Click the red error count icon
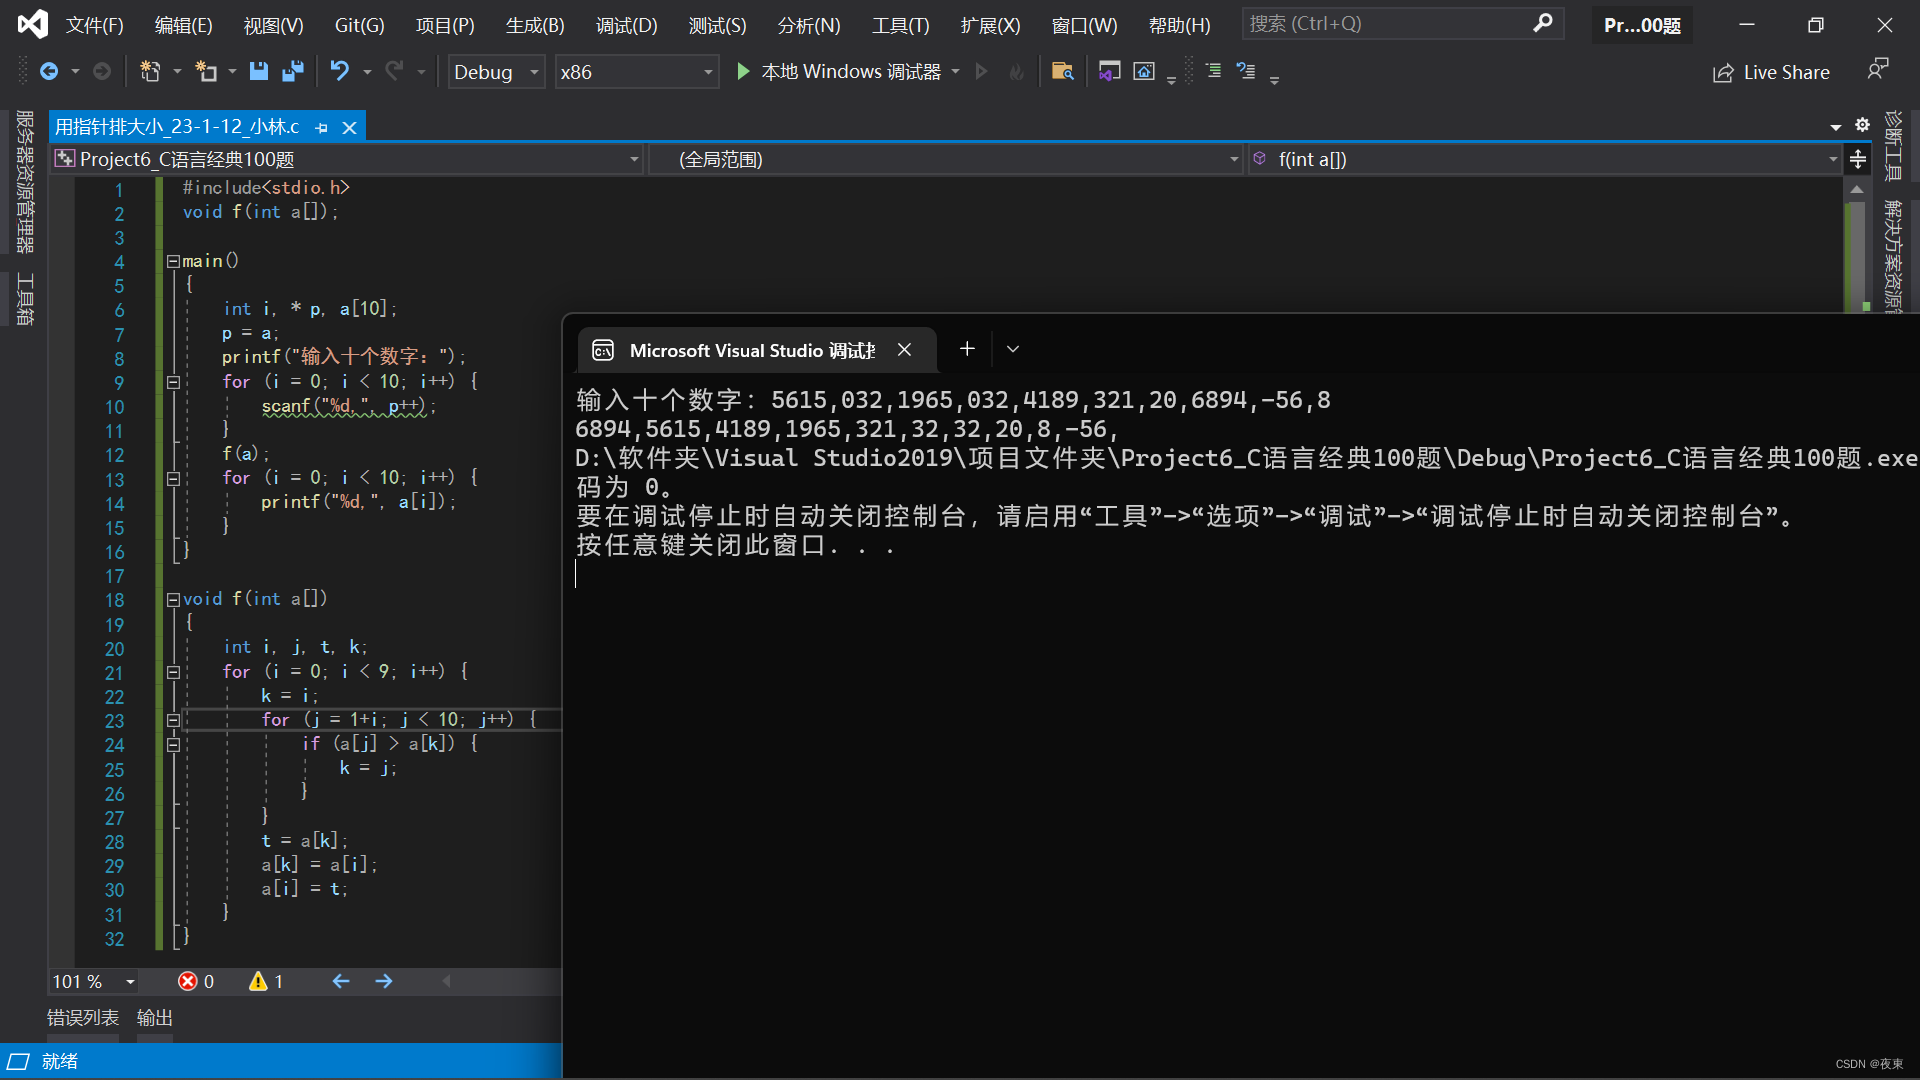The height and width of the screenshot is (1080, 1920). (187, 981)
